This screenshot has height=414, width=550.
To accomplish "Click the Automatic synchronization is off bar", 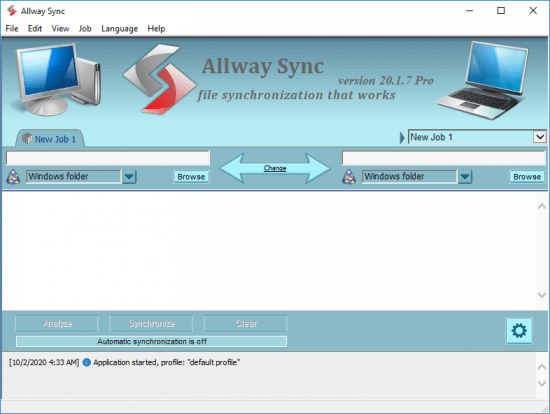I will coord(151,341).
